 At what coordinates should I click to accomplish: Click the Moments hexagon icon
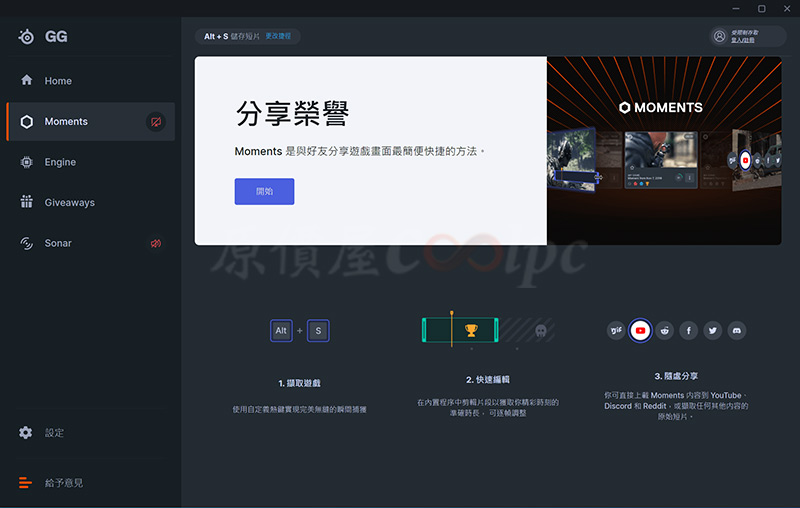coord(27,121)
